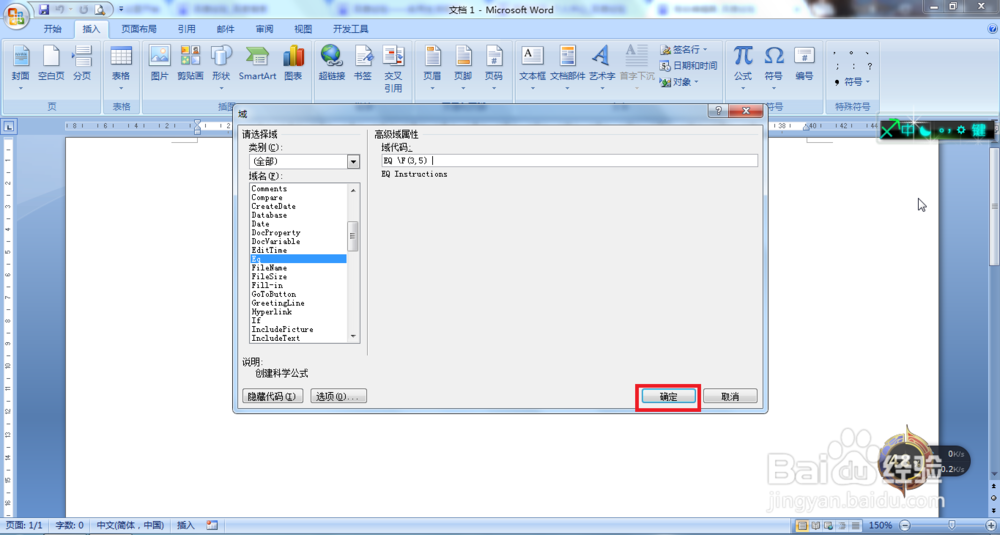The image size is (1000, 535).
Task: Insert WordArt (艺术字)
Action: click(601, 68)
